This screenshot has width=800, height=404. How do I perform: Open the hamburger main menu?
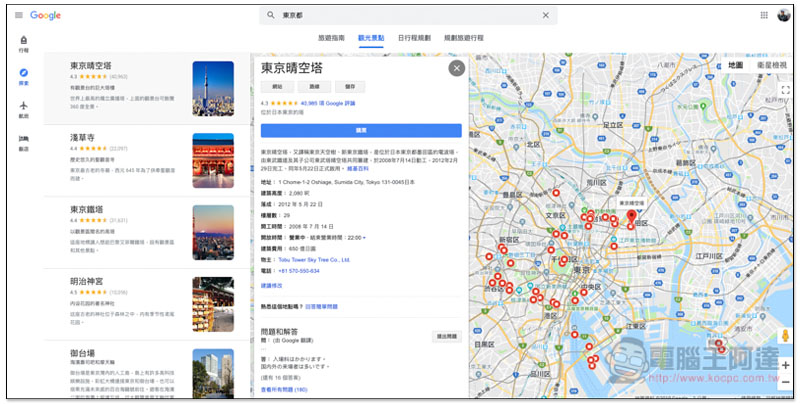tap(19, 15)
